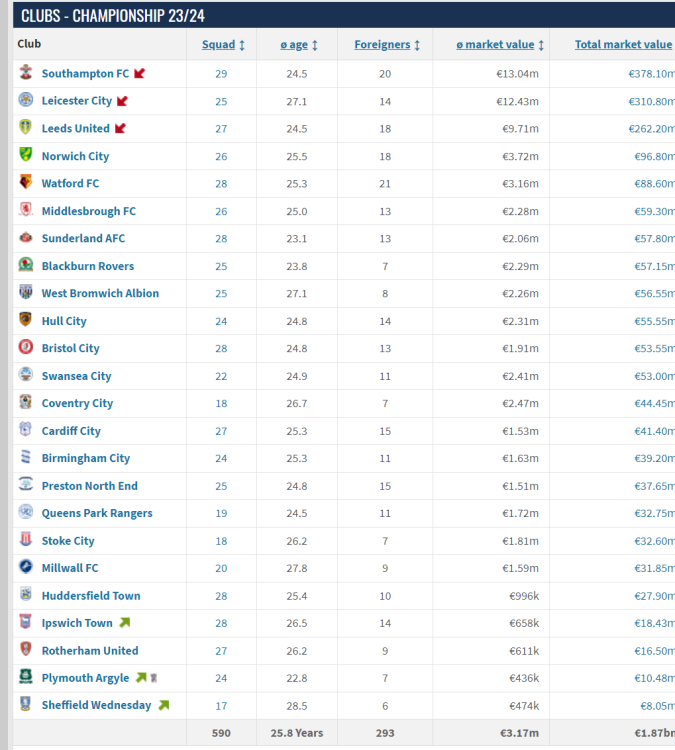
Task: Select Huddersfield Town market value €996k
Action: (x=524, y=596)
